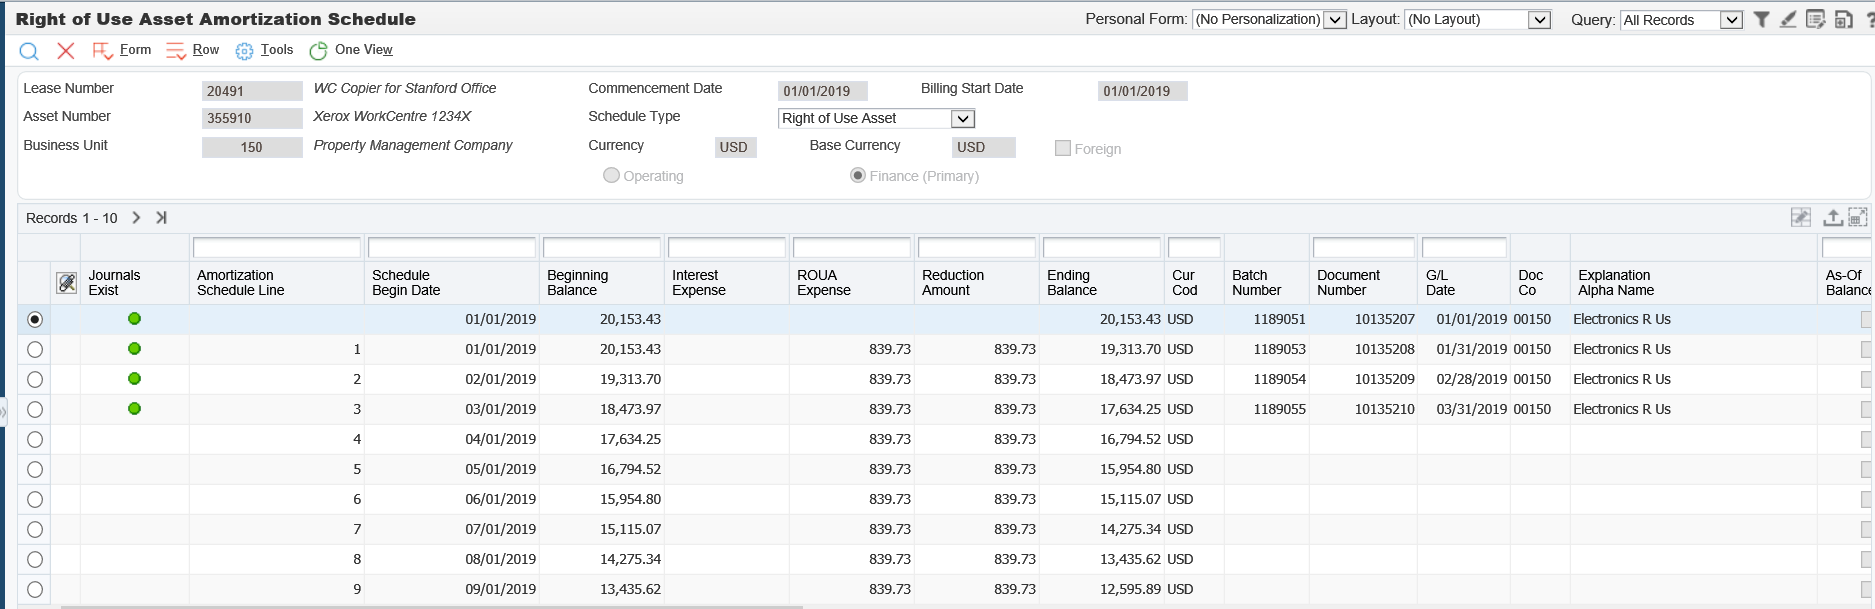Click the filter box above Document Number

[1364, 247]
